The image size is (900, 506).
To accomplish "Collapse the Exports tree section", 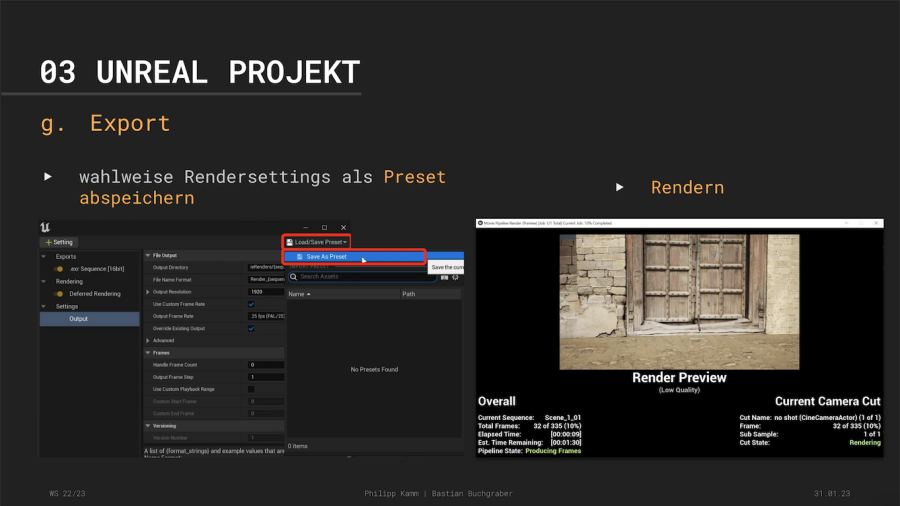I will point(44,257).
